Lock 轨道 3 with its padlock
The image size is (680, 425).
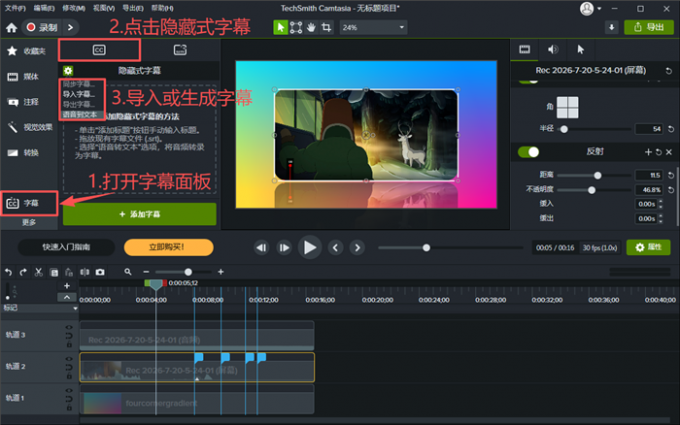(x=69, y=345)
